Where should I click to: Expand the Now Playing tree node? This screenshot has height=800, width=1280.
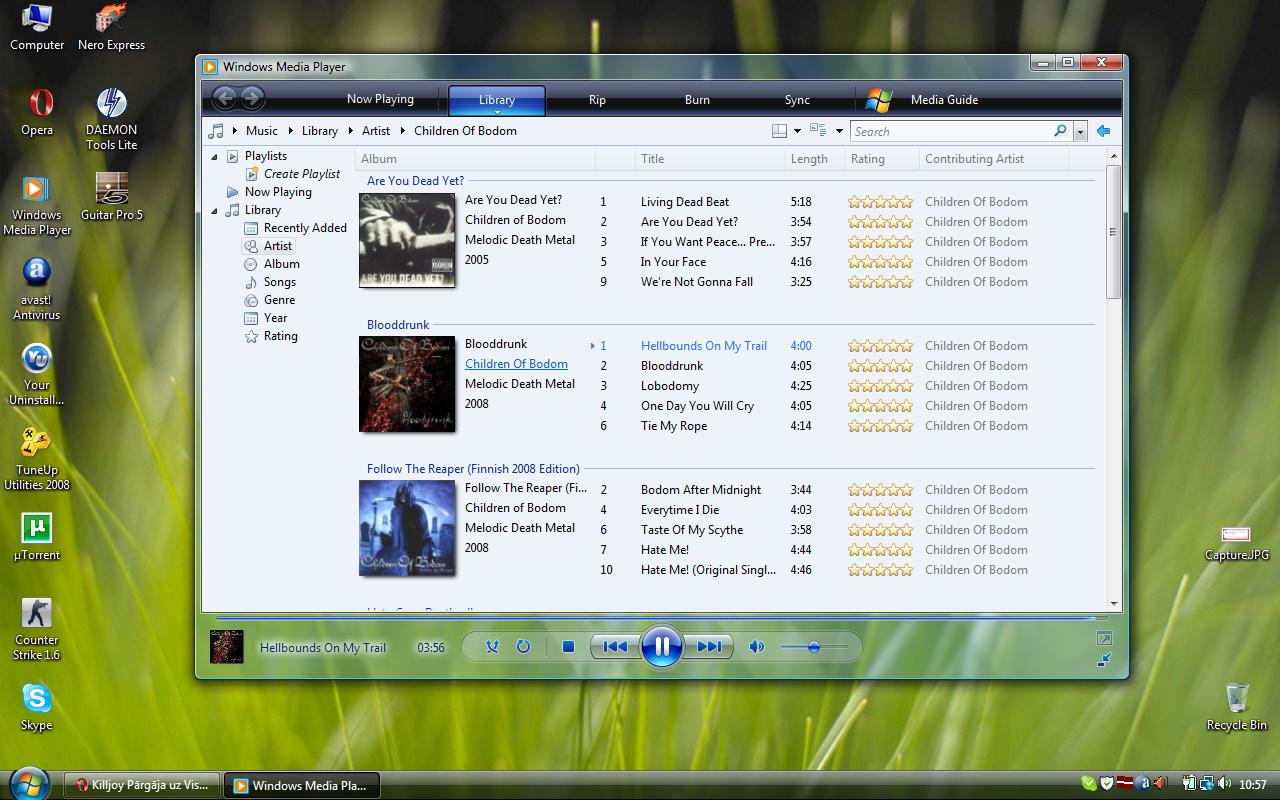(x=232, y=192)
